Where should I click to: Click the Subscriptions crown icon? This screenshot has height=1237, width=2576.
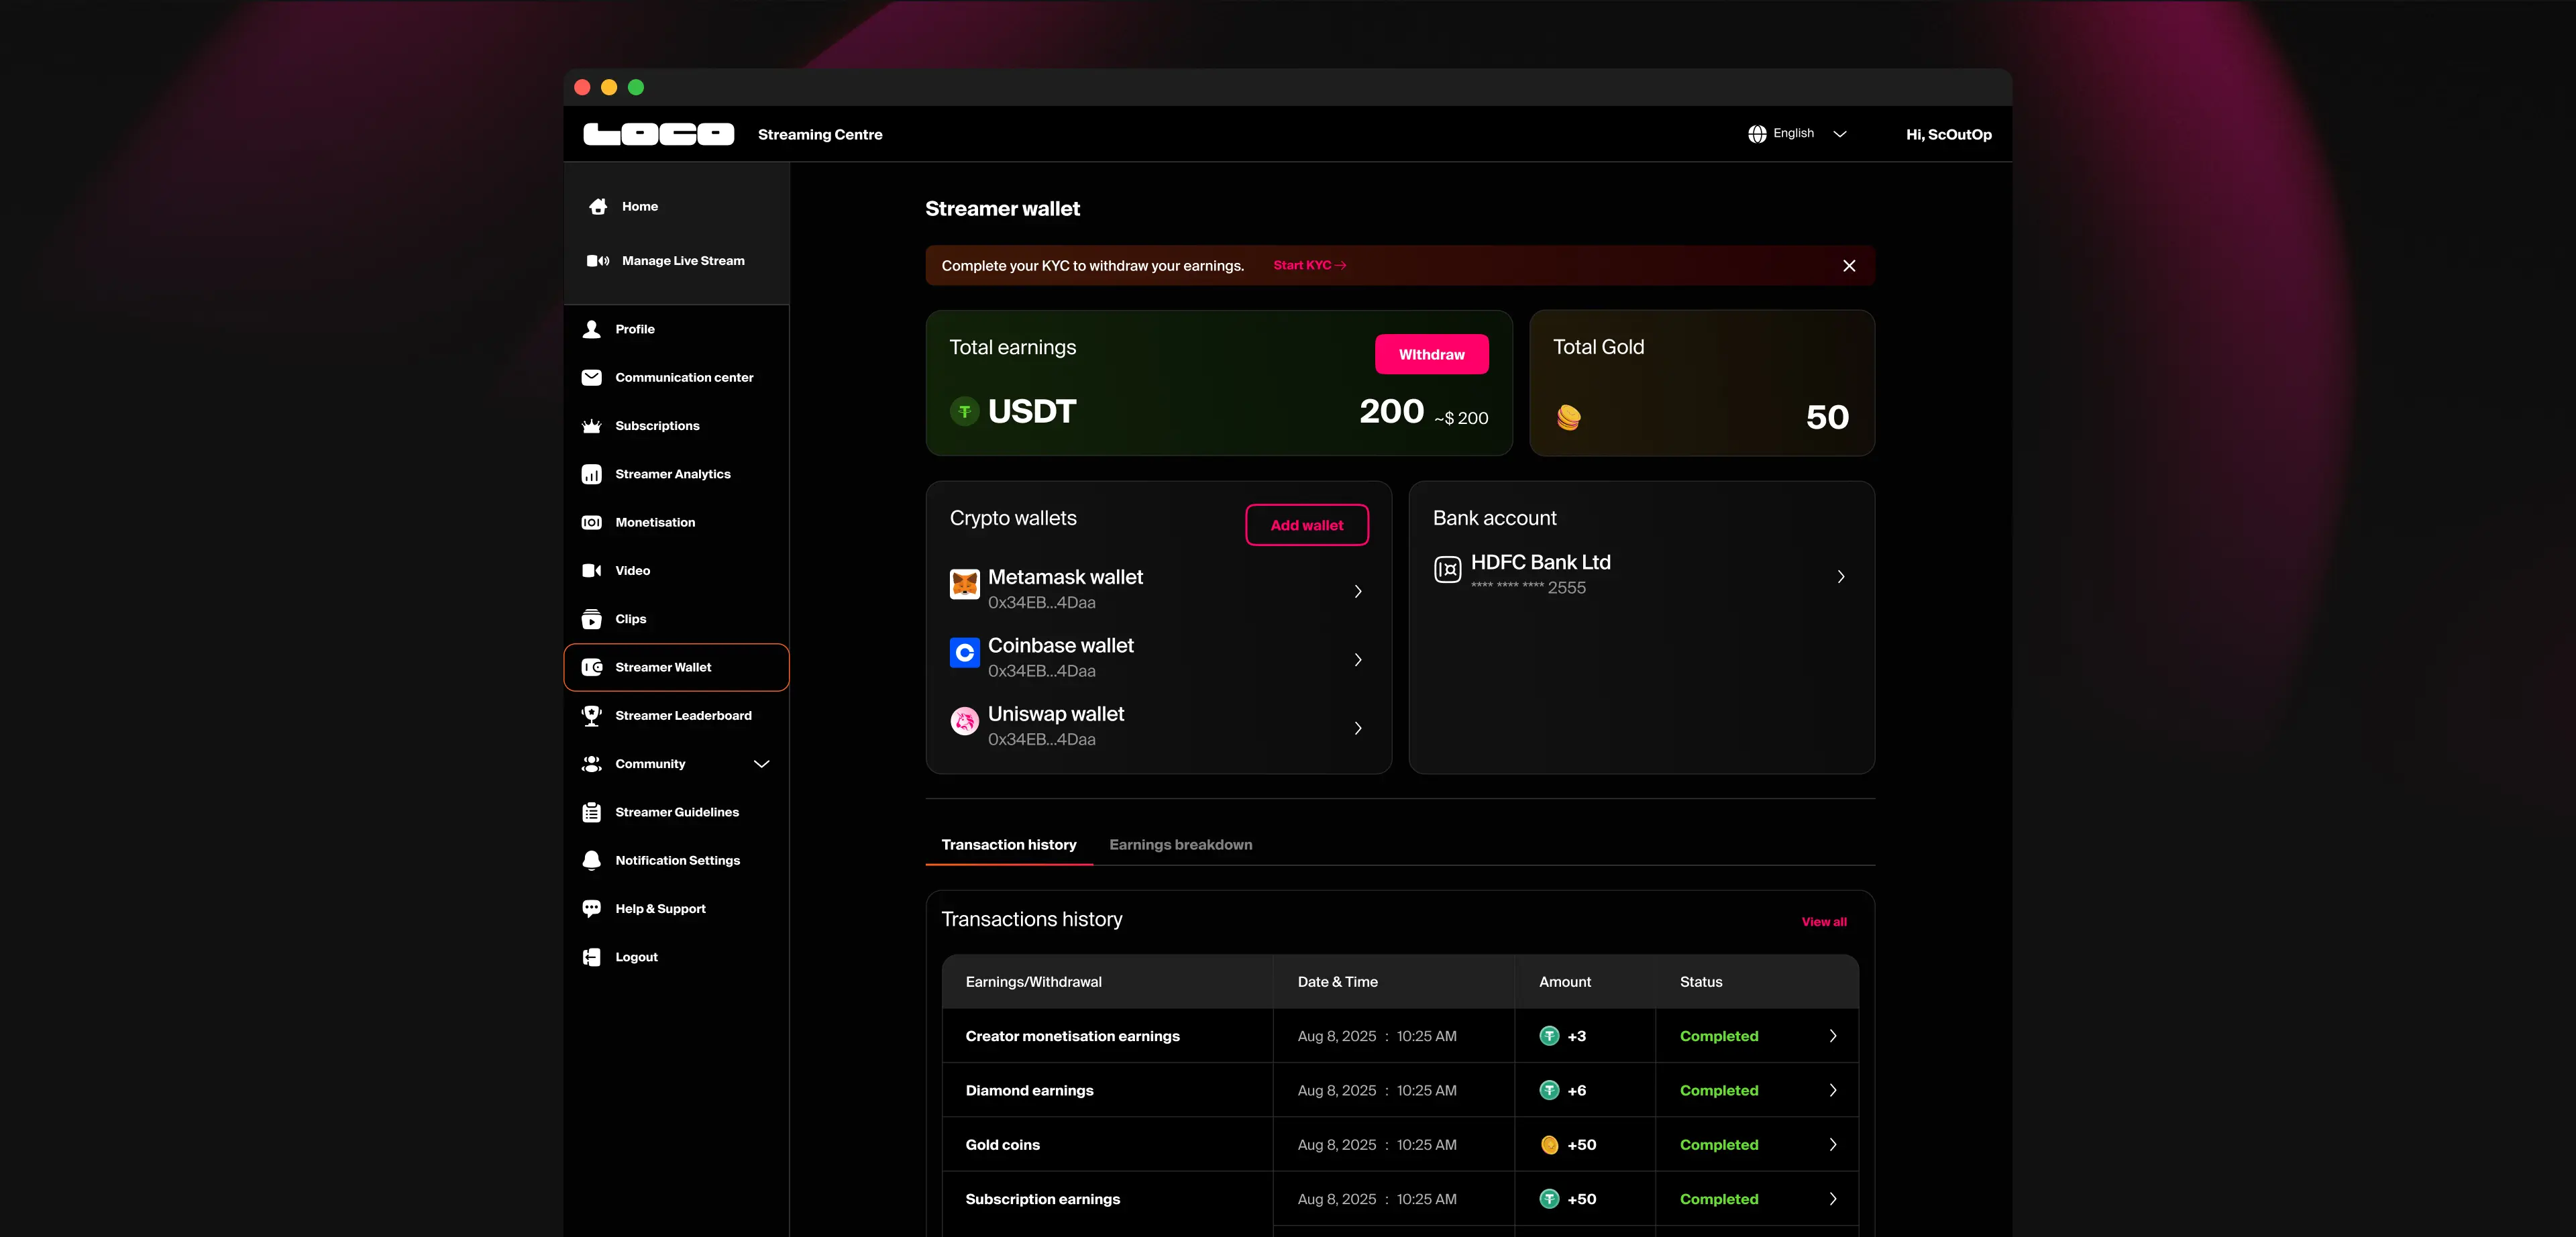point(592,426)
